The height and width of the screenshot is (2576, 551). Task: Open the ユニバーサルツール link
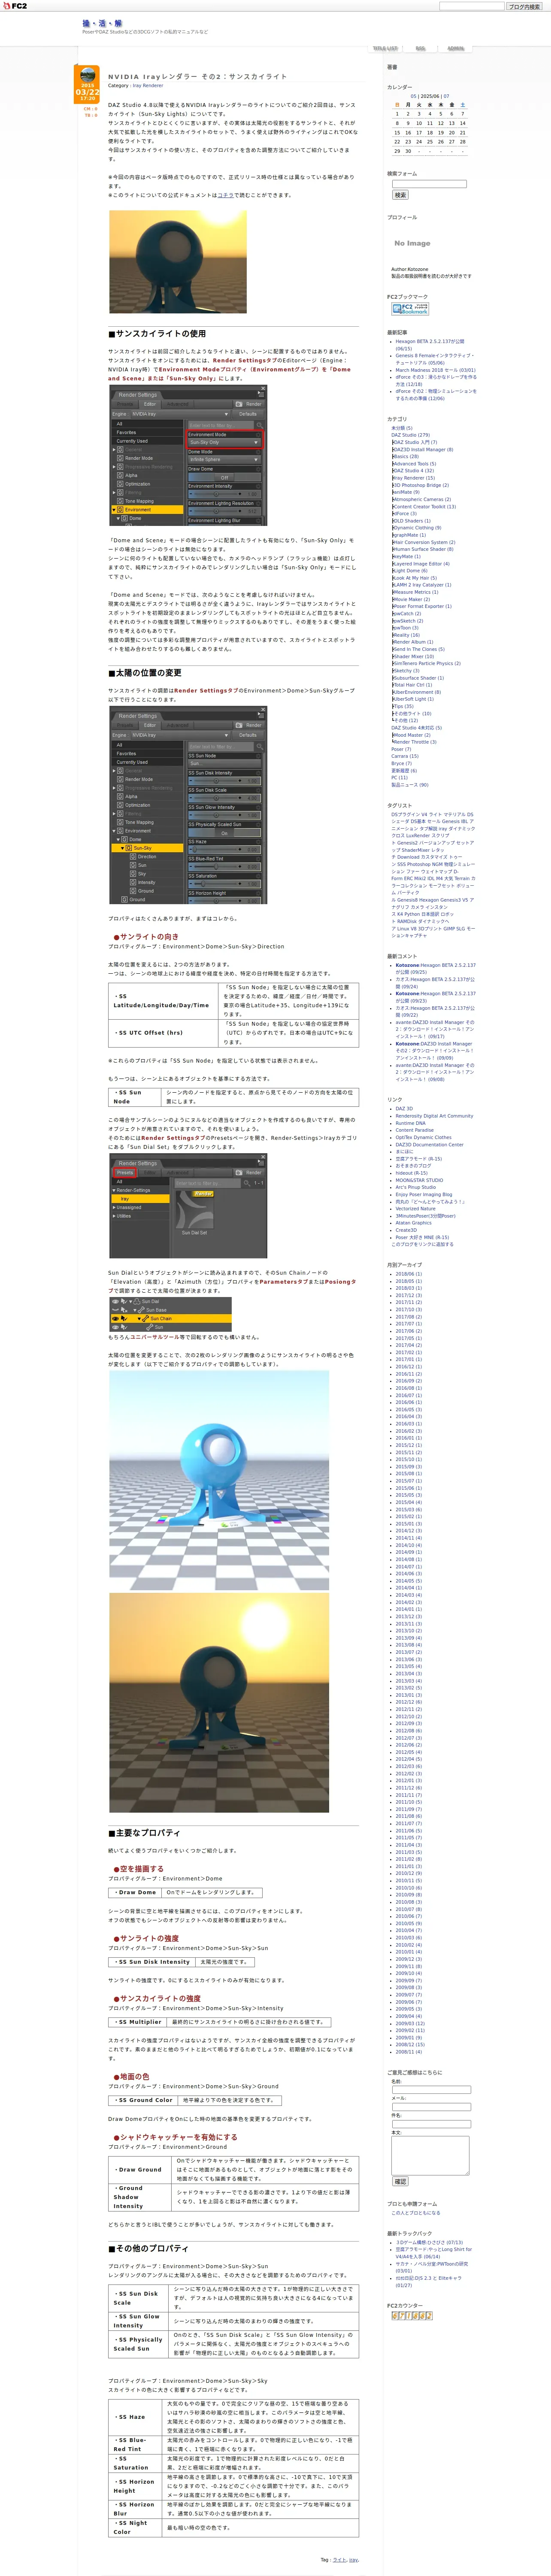click(x=155, y=1336)
